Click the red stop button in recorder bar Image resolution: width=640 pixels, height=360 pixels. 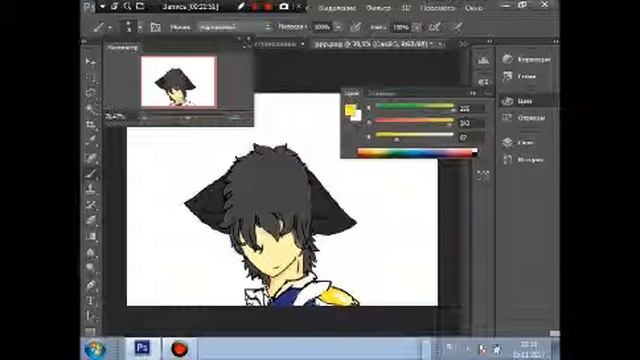point(268,7)
